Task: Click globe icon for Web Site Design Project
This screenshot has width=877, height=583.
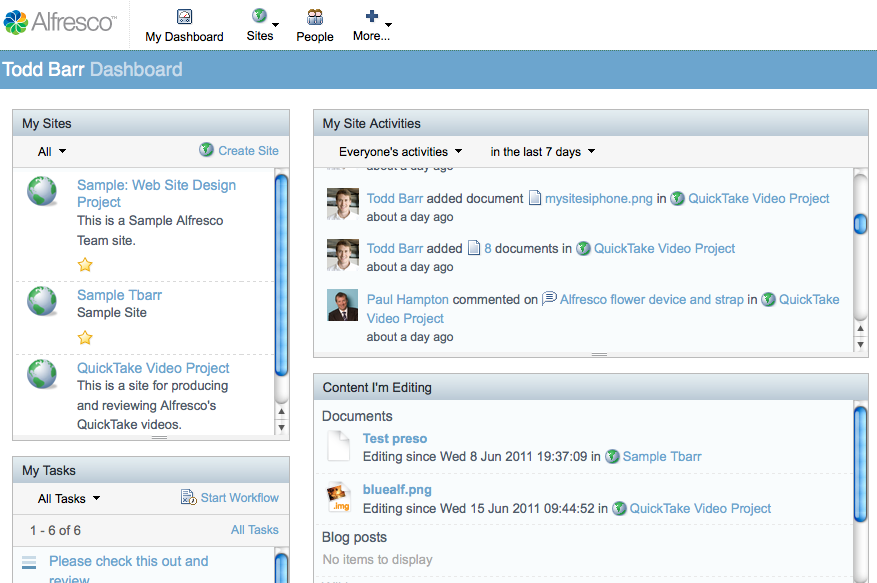Action: coord(42,191)
